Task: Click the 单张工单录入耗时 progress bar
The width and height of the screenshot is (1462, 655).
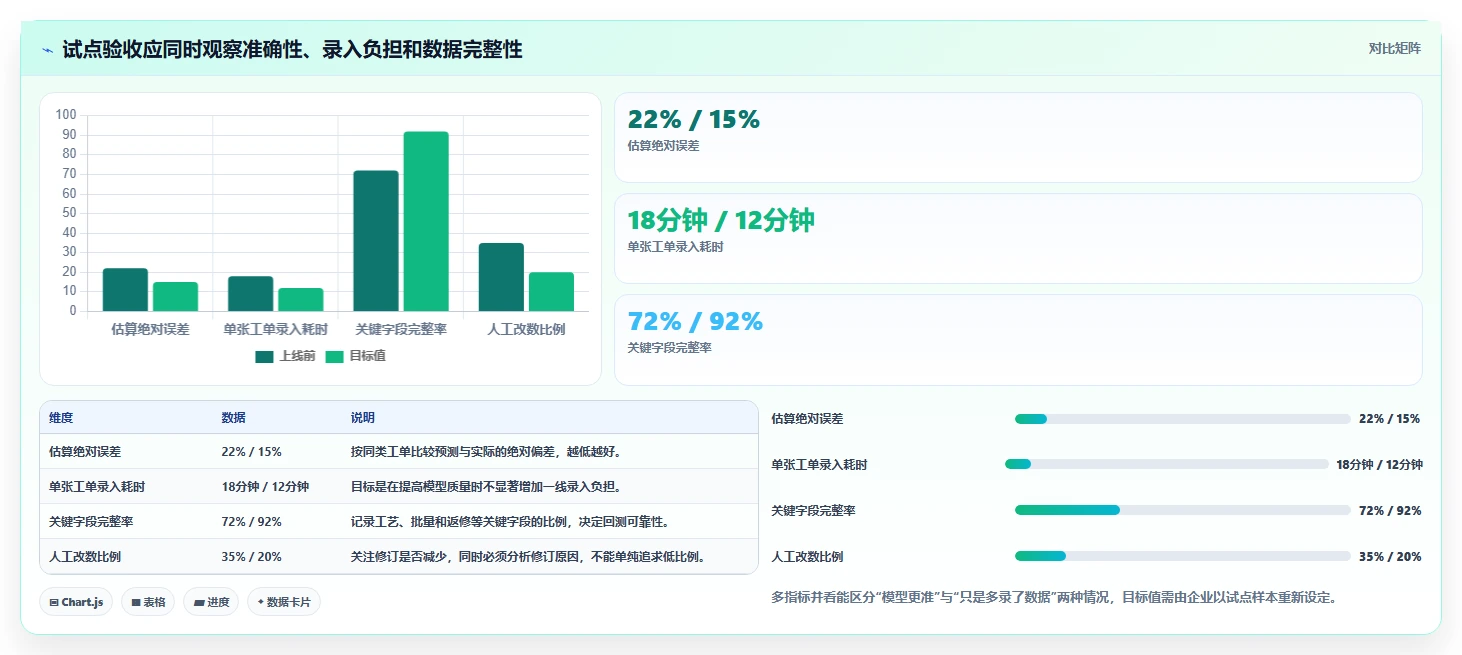Action: tap(1166, 464)
